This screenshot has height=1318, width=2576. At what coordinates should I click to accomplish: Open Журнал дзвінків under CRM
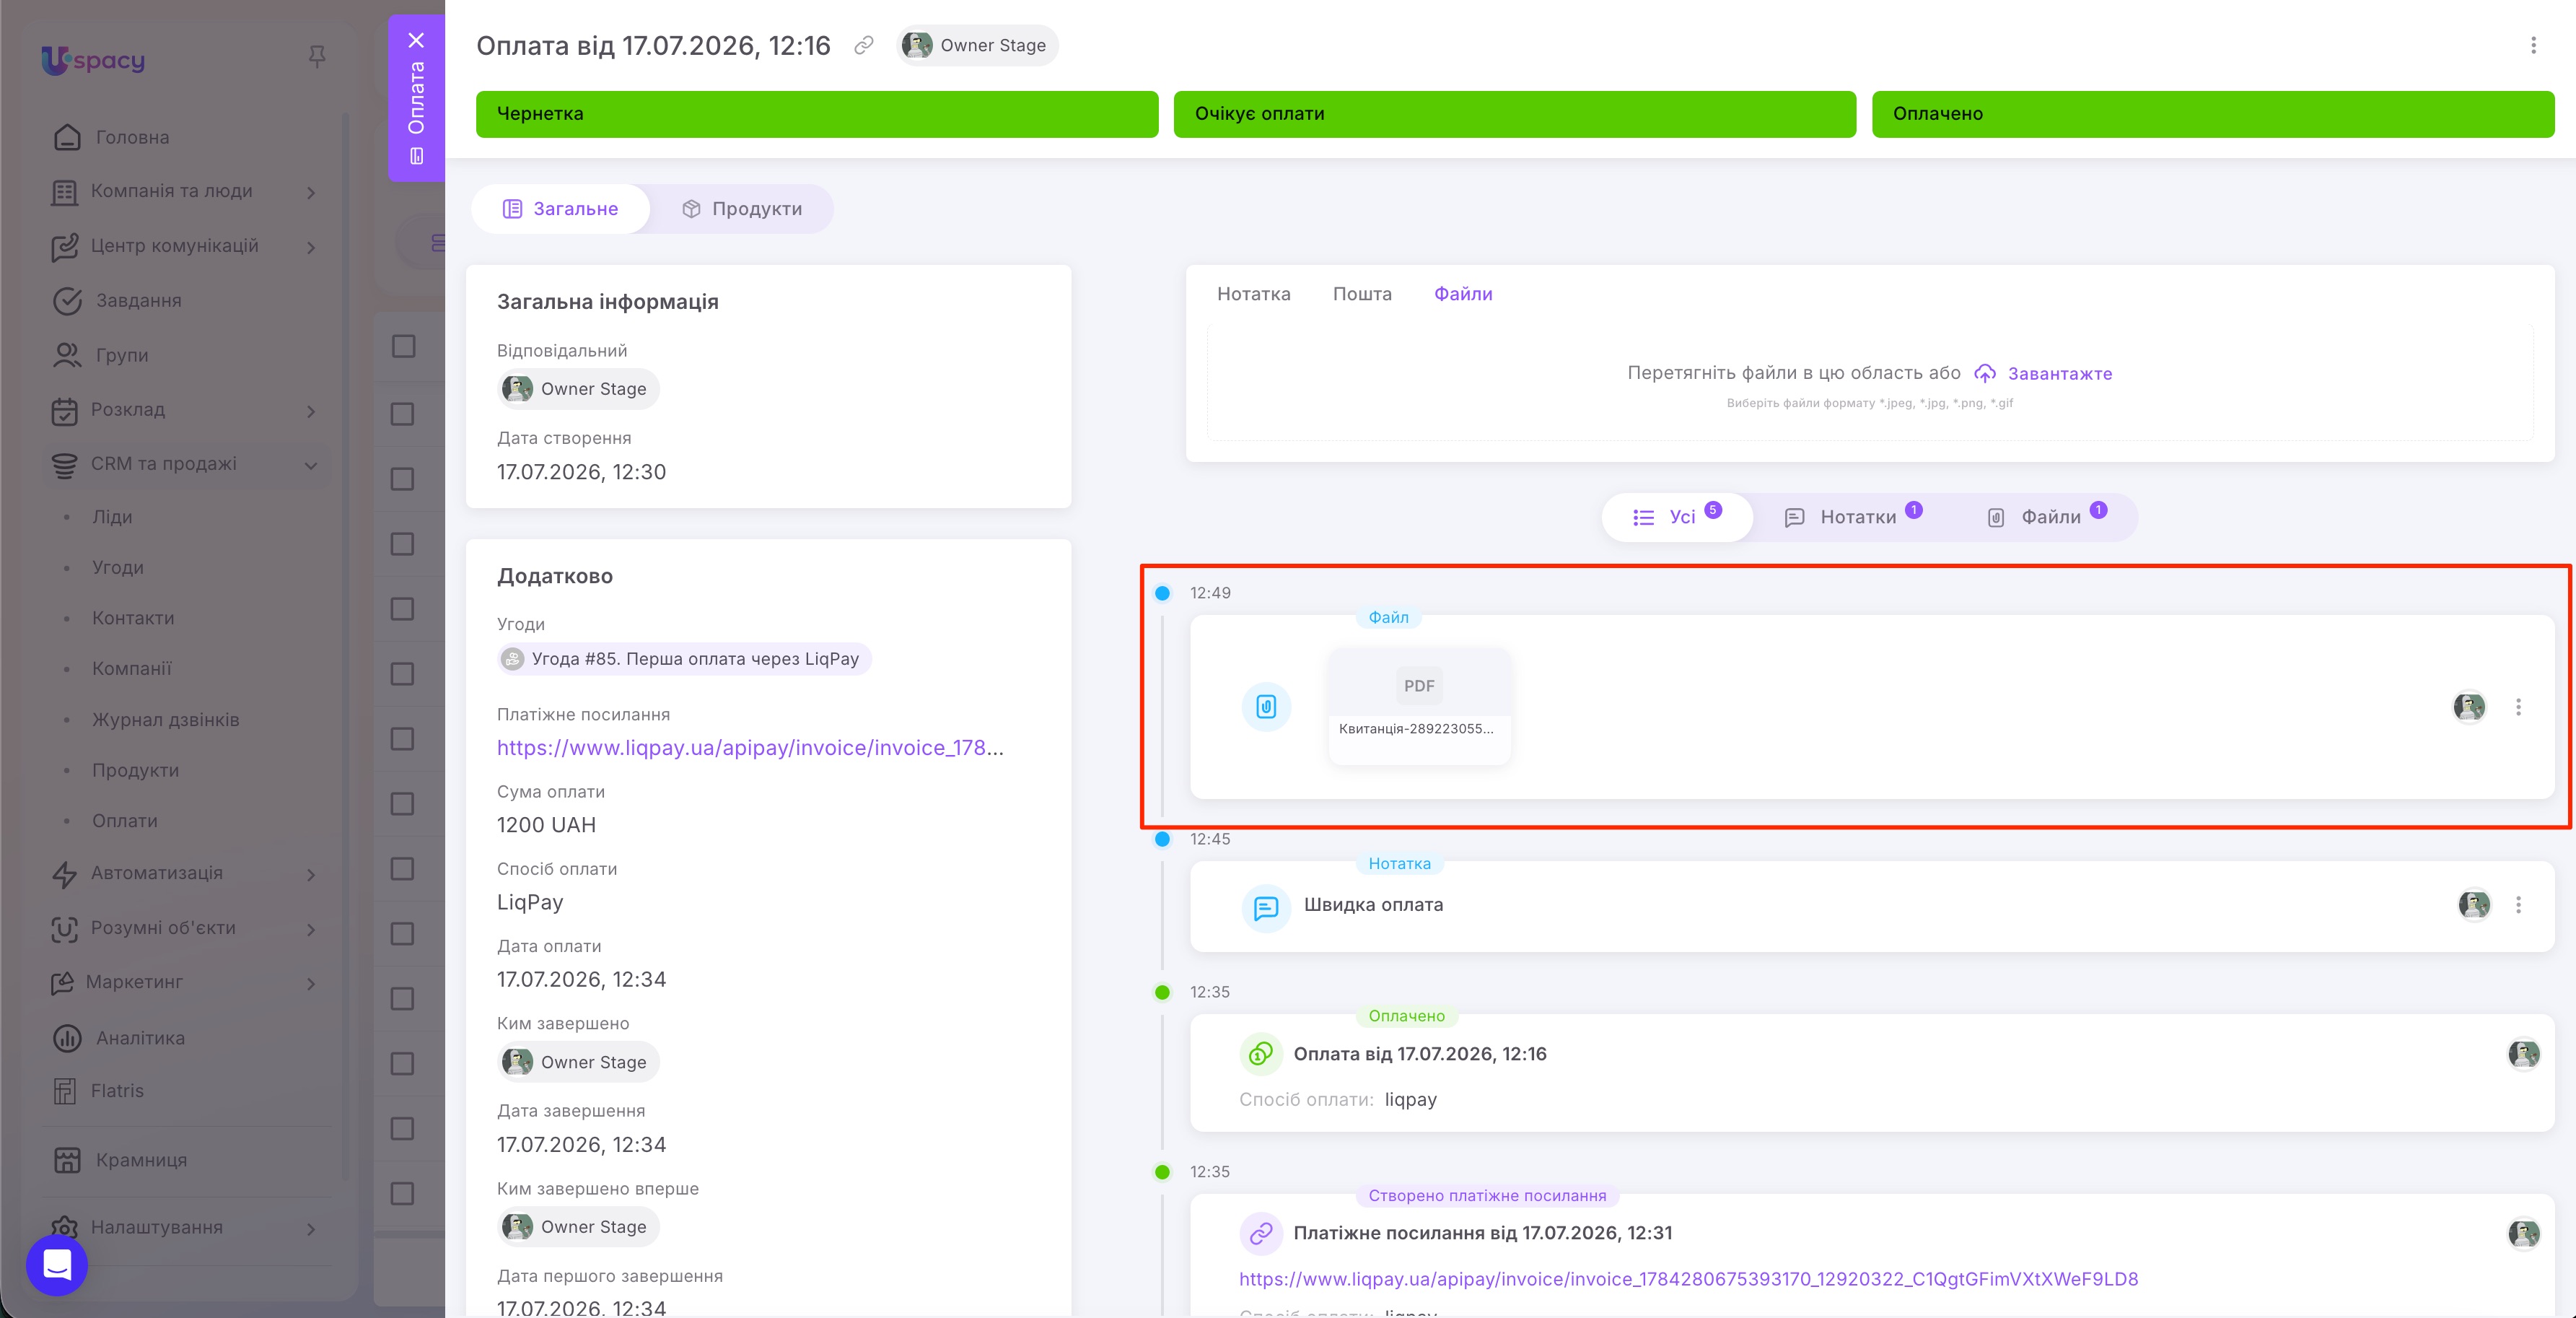(166, 720)
